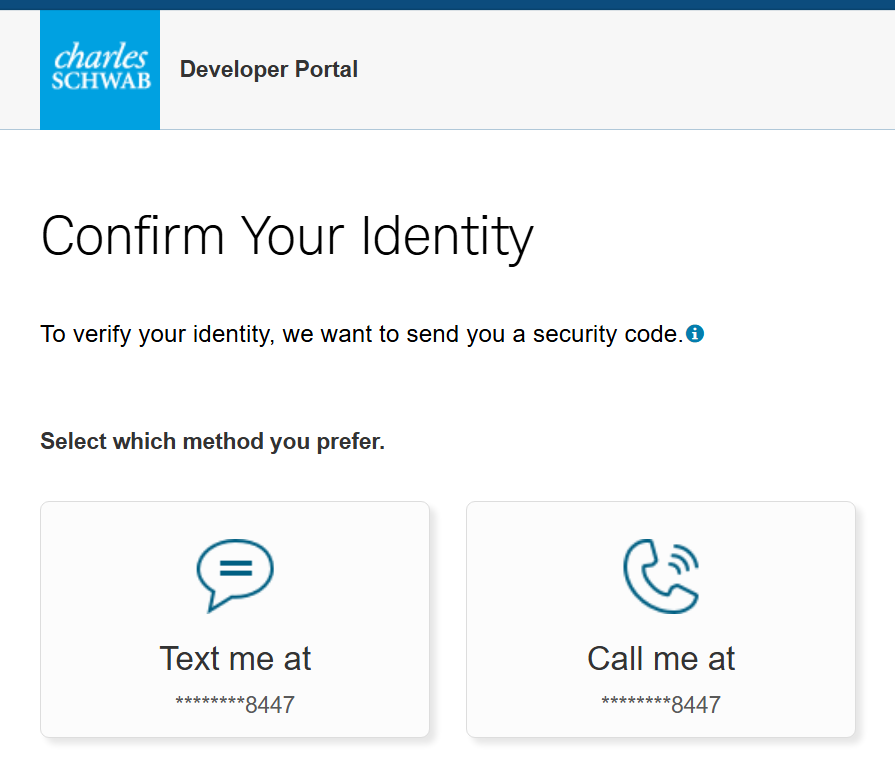Click "Select which method you prefer." text
This screenshot has width=895, height=778.
[213, 441]
